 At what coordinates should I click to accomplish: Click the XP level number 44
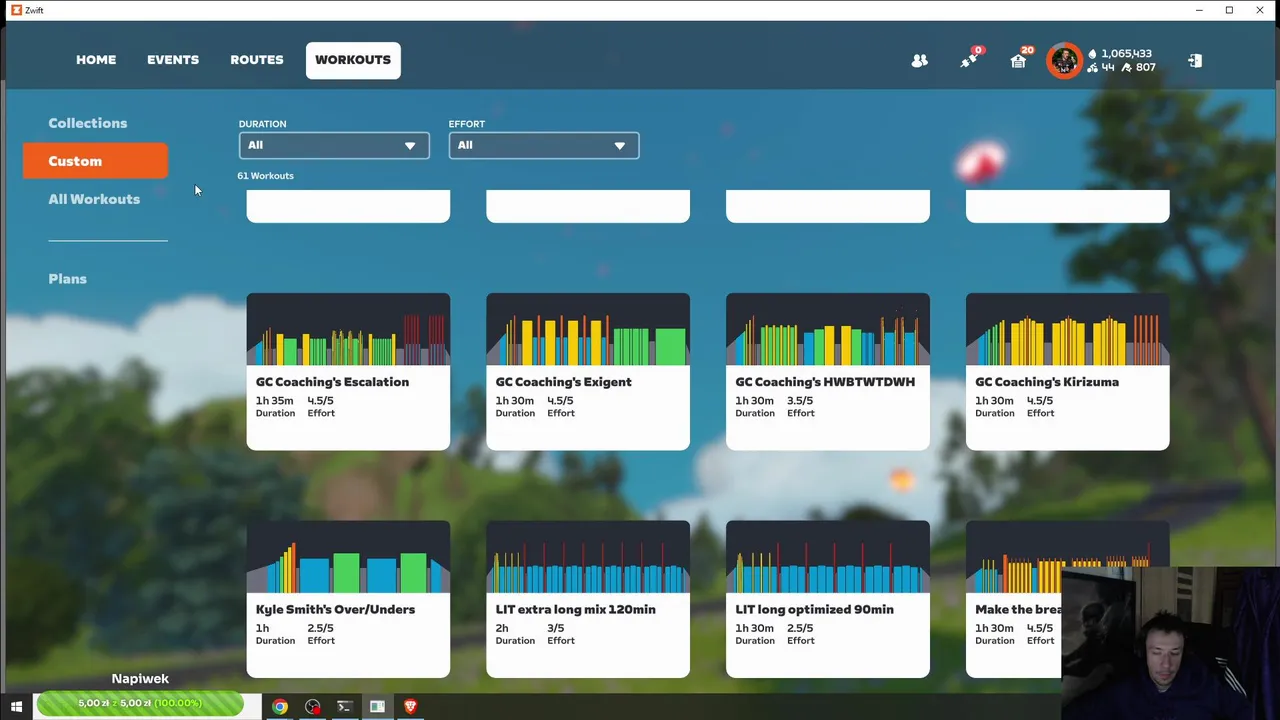point(1108,68)
